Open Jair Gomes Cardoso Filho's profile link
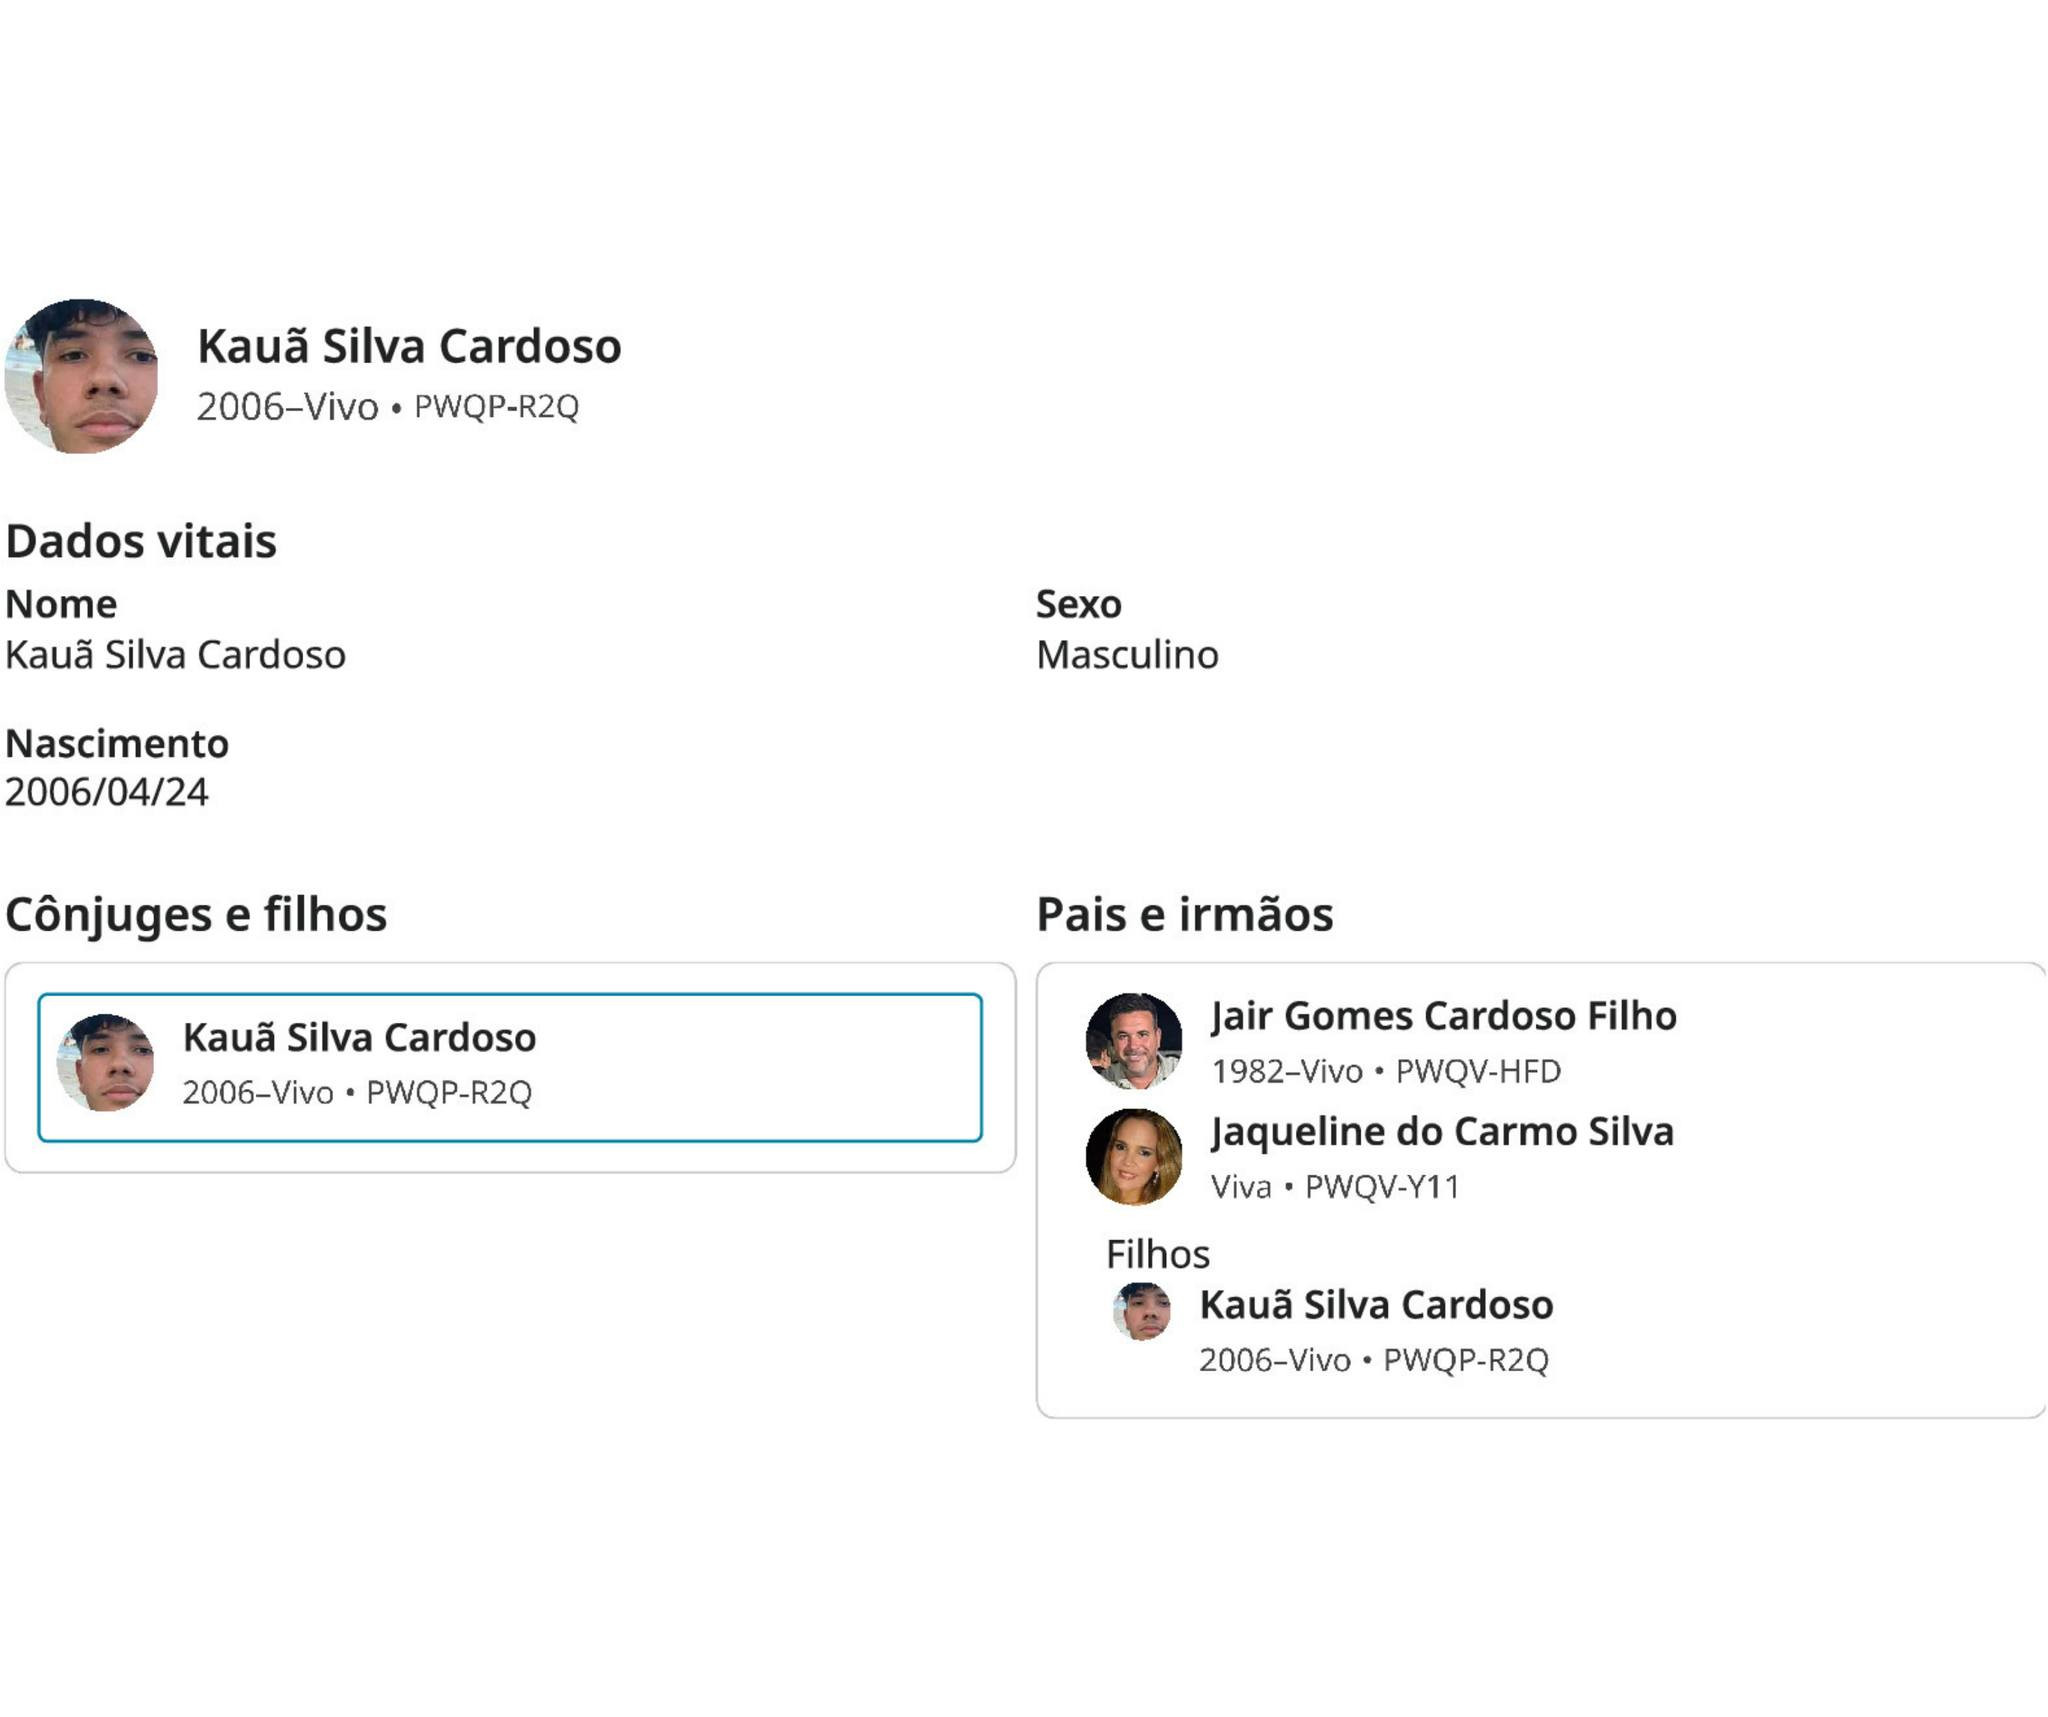Viewport: 2048px width, 1717px height. [x=1443, y=1016]
